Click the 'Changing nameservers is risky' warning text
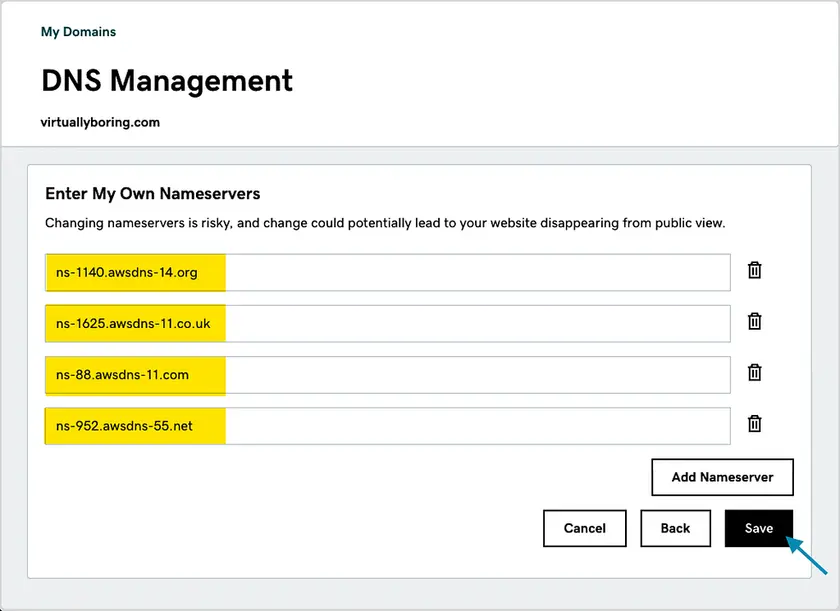840x611 pixels. pos(385,223)
